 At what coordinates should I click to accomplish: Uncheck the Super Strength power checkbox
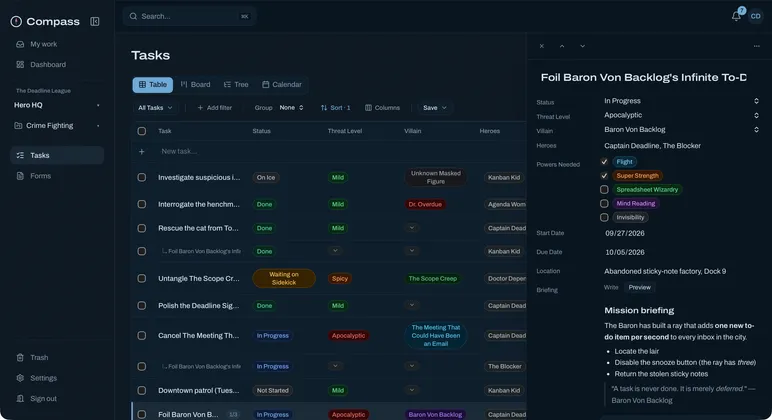tap(604, 175)
